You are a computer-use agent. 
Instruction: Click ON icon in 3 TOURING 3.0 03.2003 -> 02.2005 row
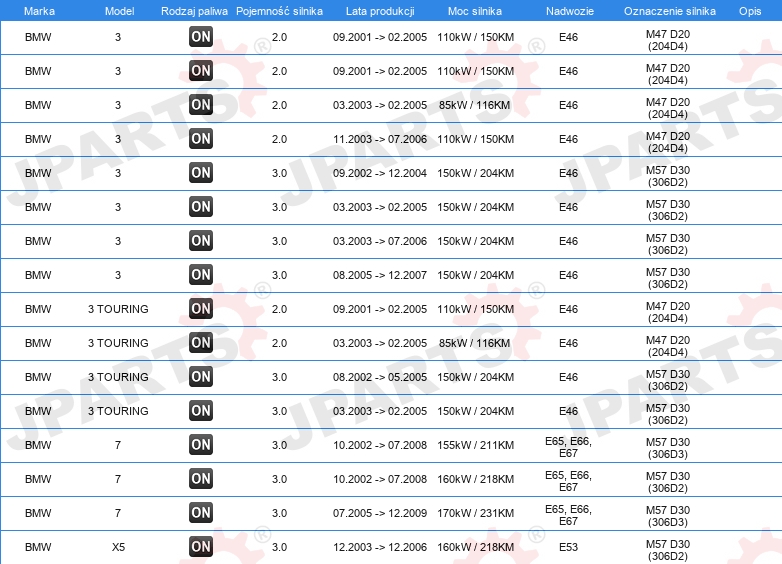[x=201, y=410]
